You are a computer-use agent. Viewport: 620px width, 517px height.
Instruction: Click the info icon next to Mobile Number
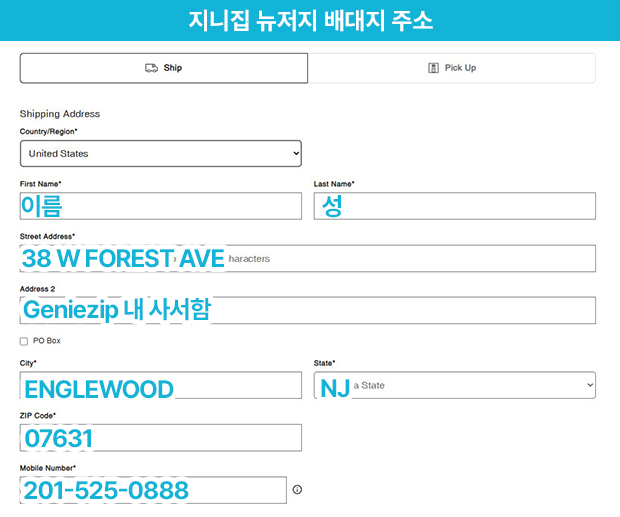coord(297,490)
